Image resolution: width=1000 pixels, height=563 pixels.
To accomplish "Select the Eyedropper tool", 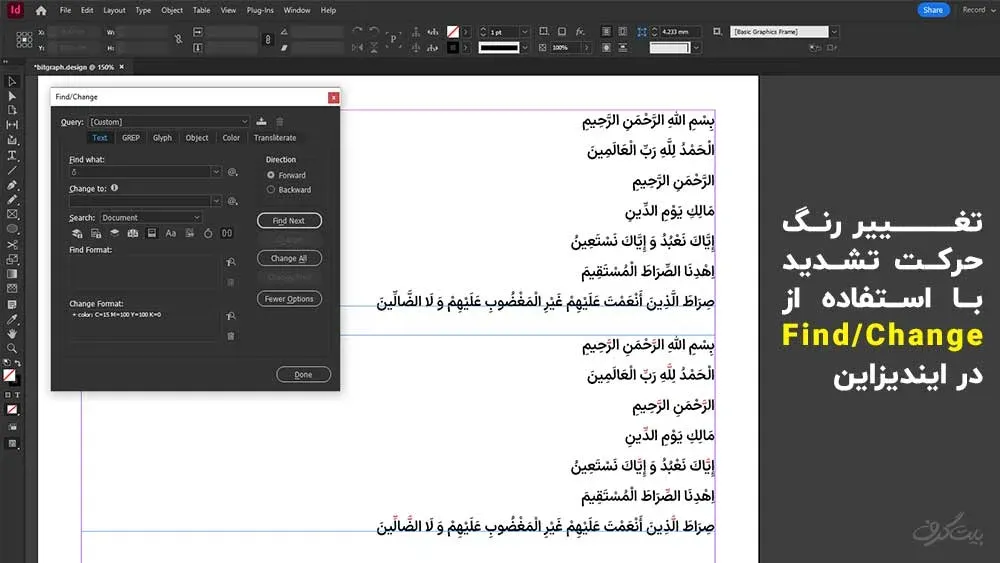I will (x=11, y=319).
